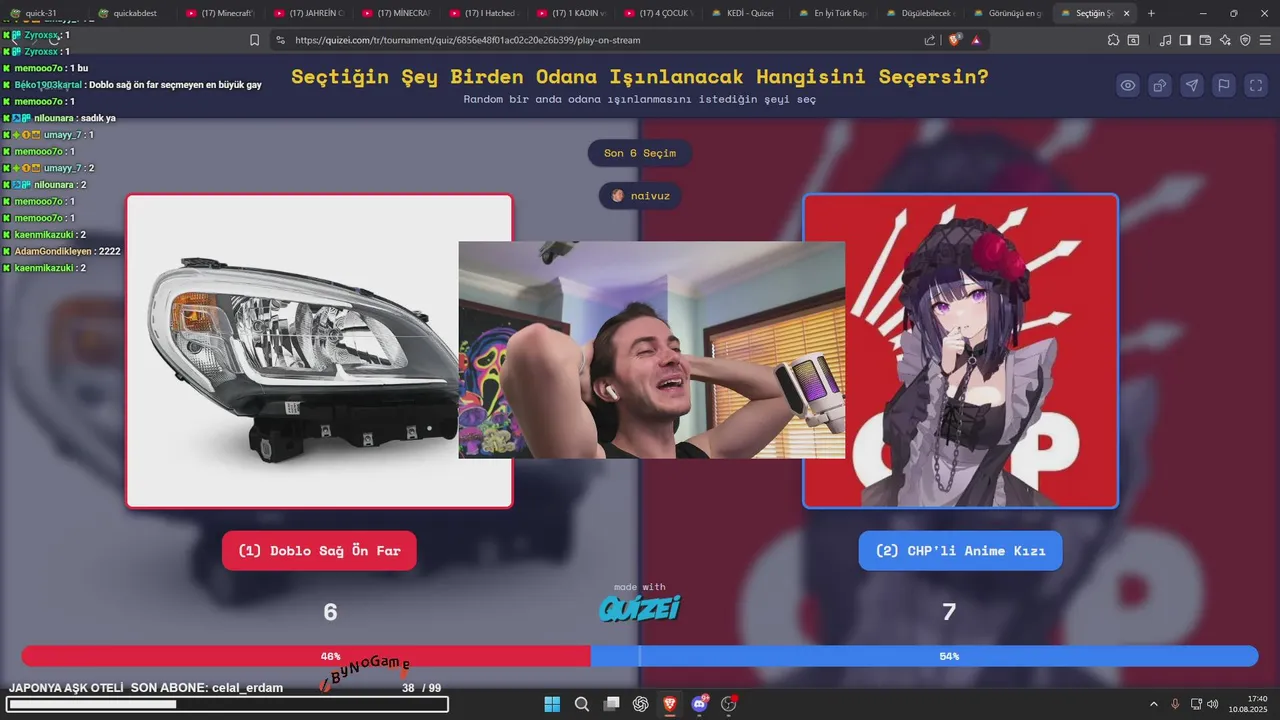
Task: Click chat username AdamGondikleyen
Action: [53, 251]
